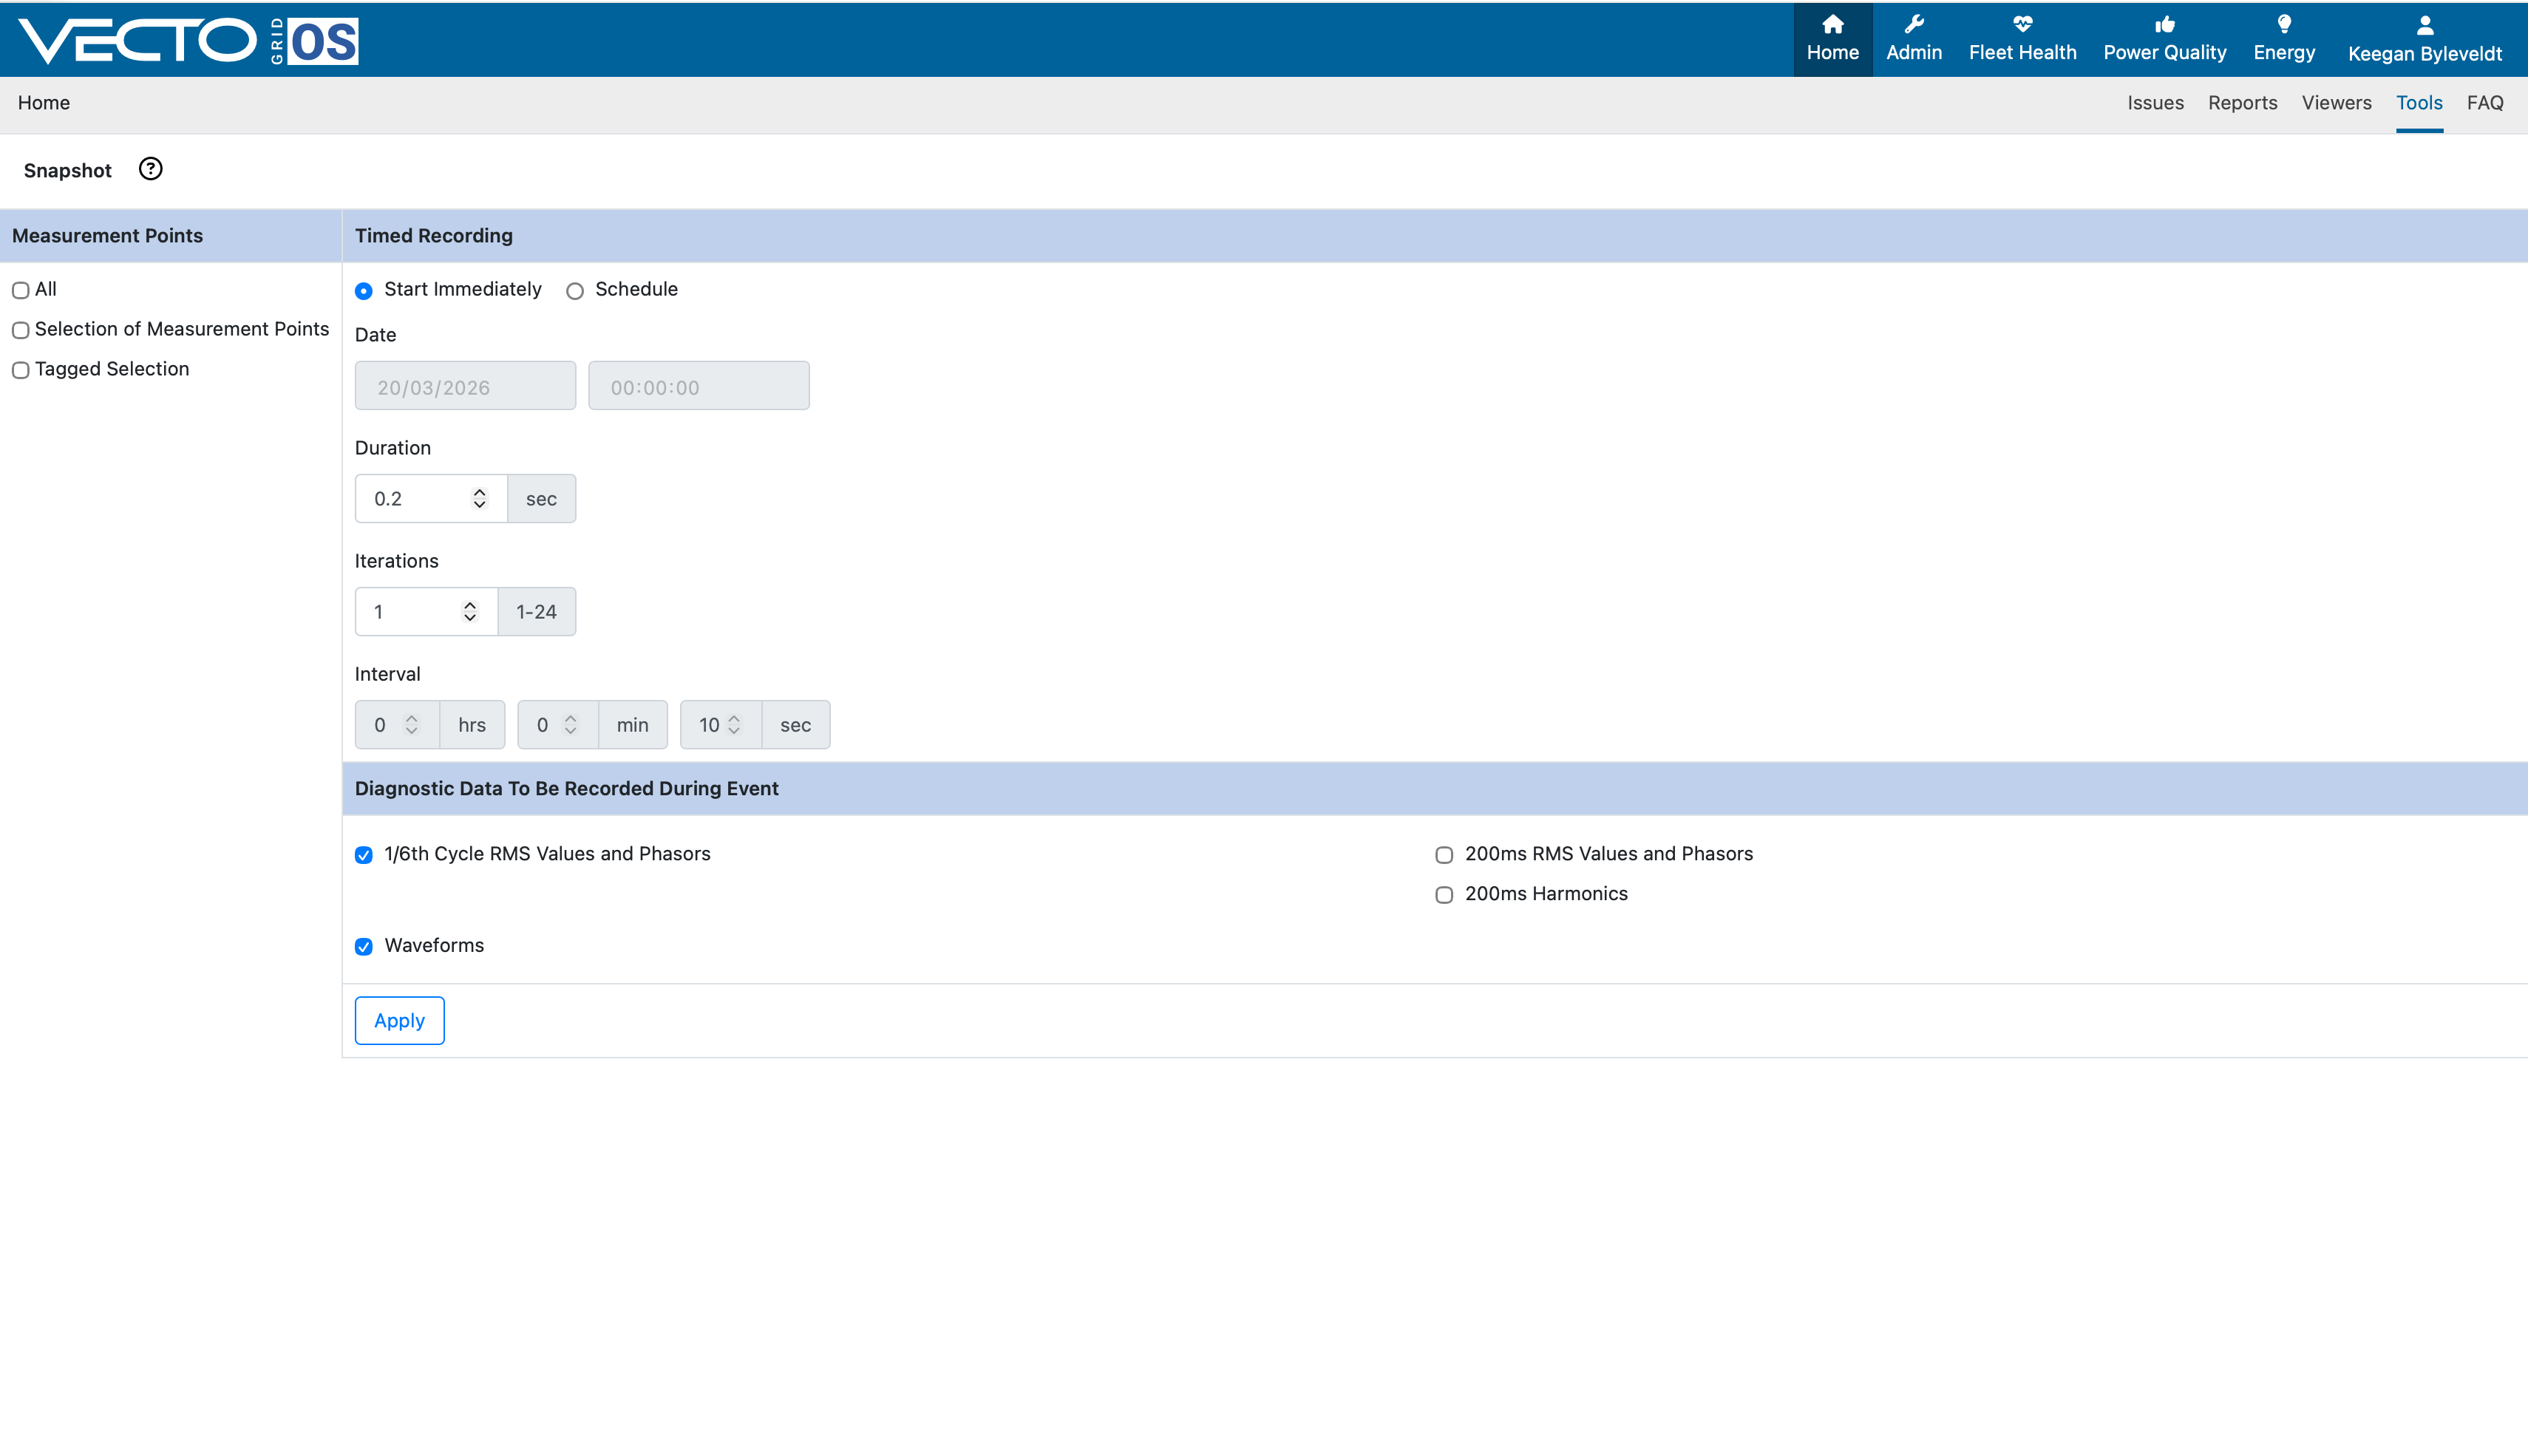Click the 1-24 iterations range label
The height and width of the screenshot is (1456, 2528).
537,611
